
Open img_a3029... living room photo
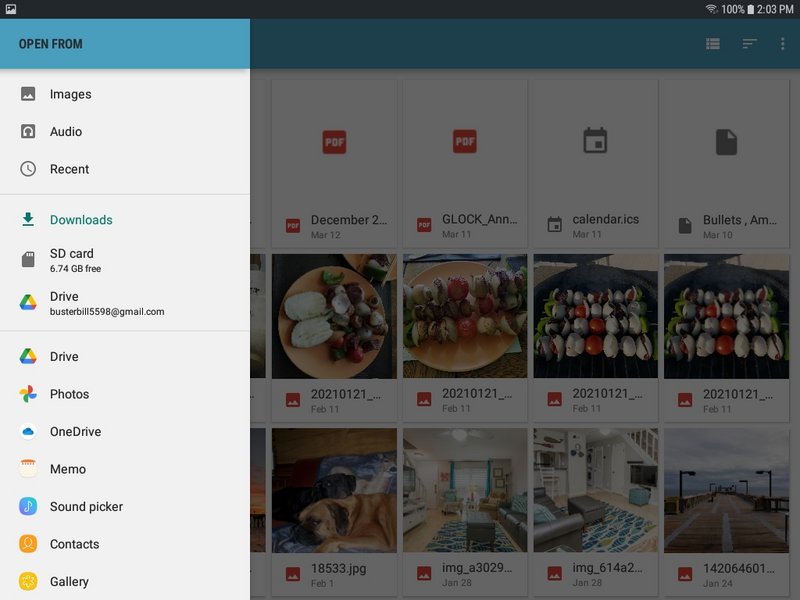[465, 512]
